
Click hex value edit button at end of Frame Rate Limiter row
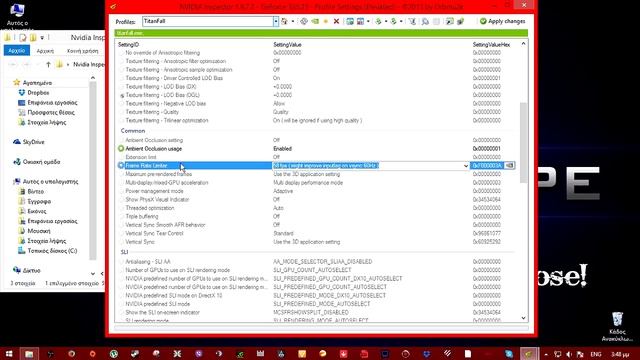[x=509, y=165]
